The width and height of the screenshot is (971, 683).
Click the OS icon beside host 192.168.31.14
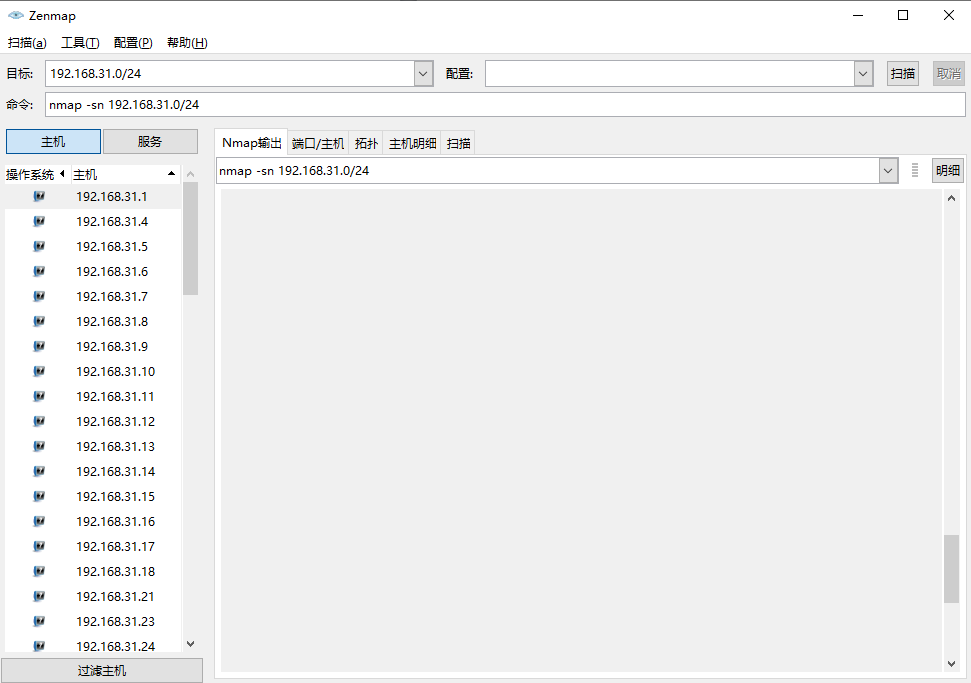click(x=39, y=471)
